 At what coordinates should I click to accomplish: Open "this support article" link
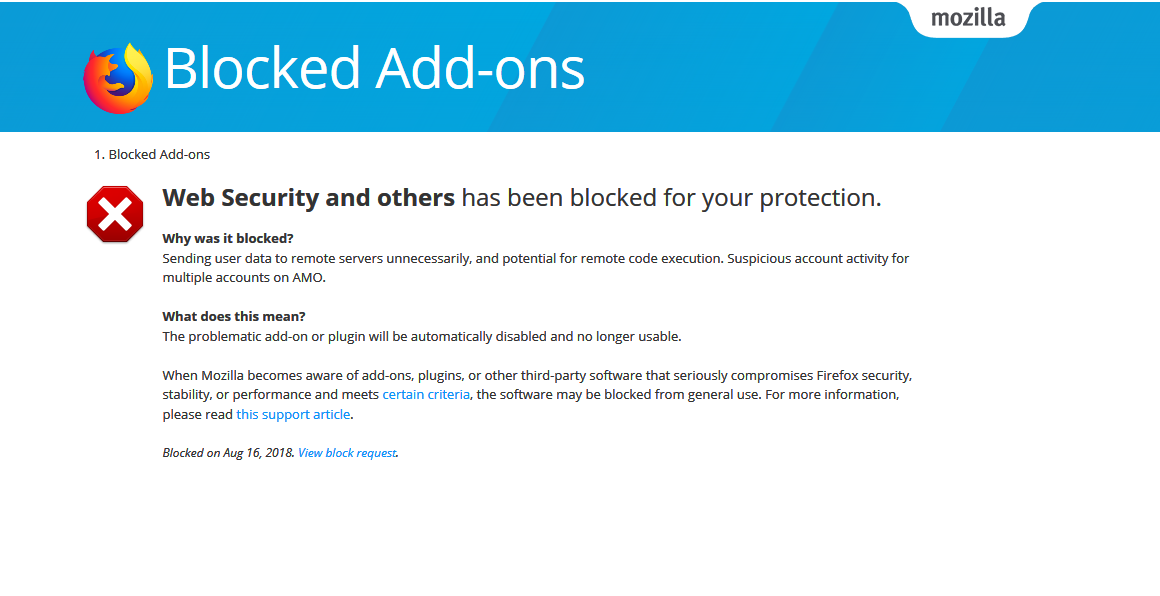[293, 414]
